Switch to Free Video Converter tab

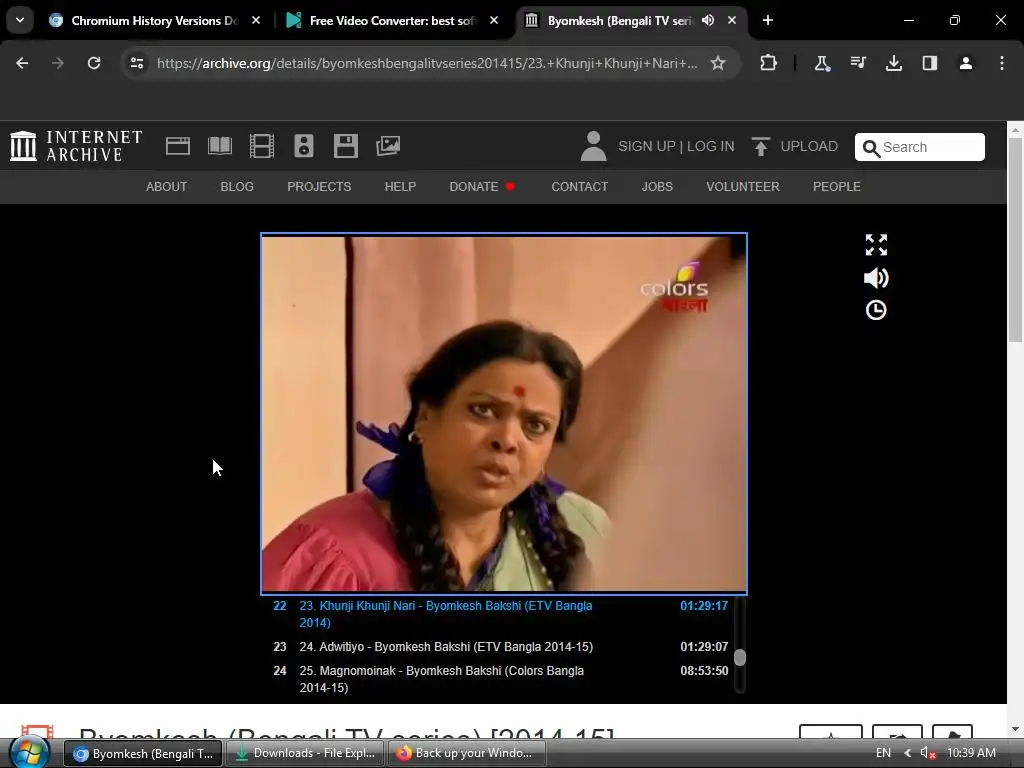tap(392, 21)
